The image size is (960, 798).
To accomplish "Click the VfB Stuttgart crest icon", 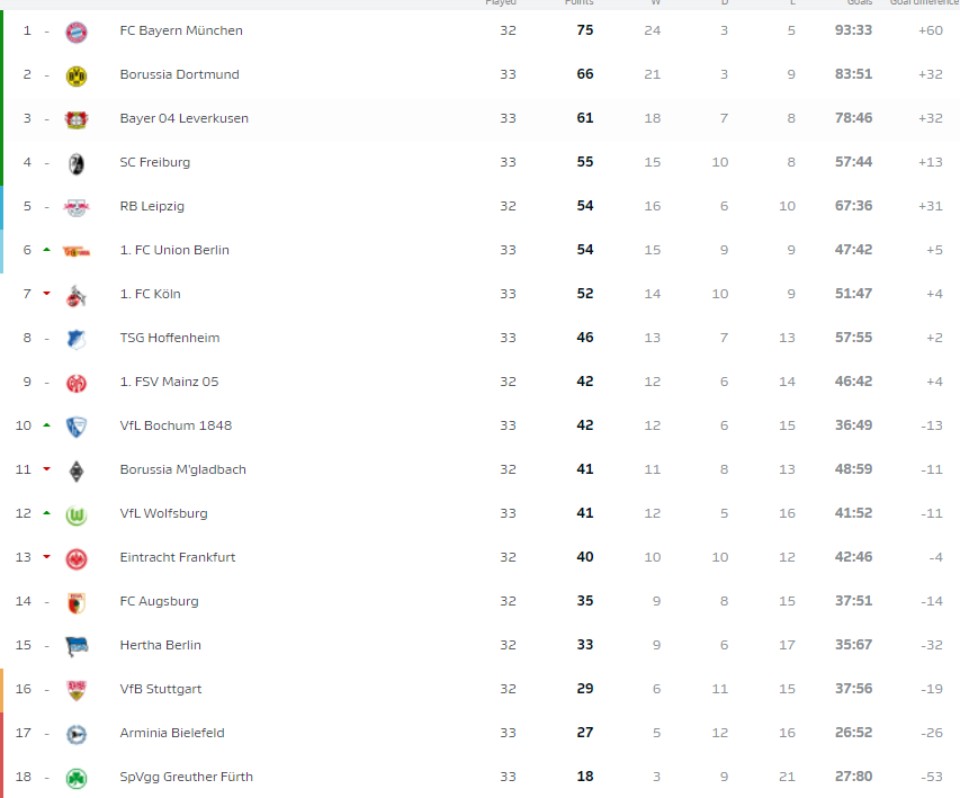I will point(76,690).
